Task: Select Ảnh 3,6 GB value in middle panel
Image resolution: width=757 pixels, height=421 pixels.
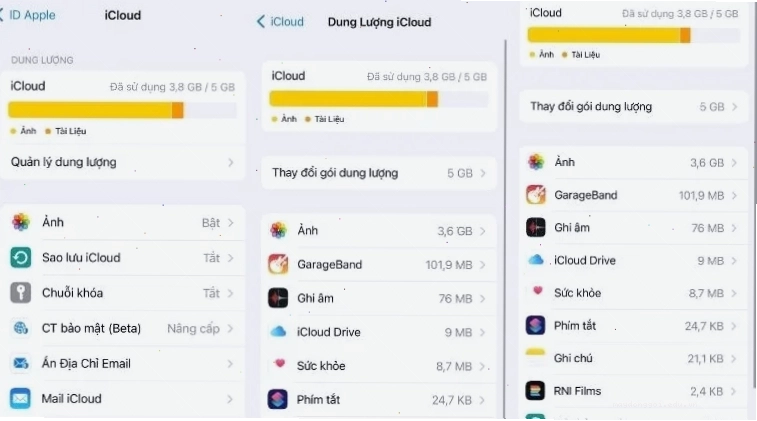Action: (455, 231)
